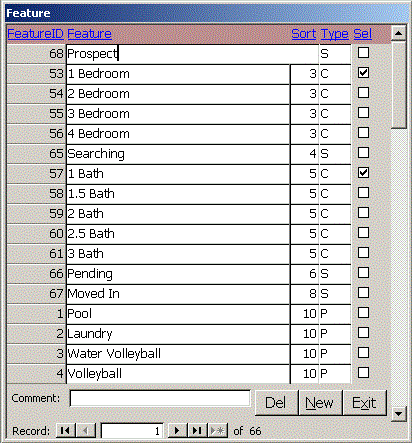Screen dimensions: 412x443
Task: Click the vertical scrollbar thumb
Action: point(398,85)
